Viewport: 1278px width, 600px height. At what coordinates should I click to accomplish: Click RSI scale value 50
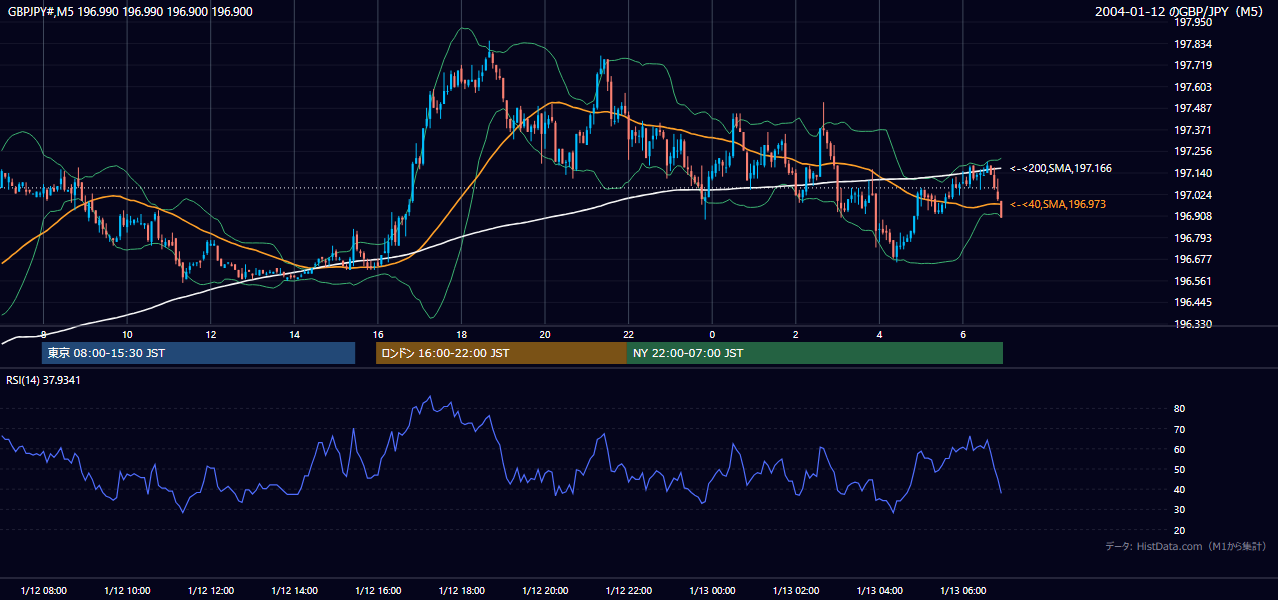1179,469
